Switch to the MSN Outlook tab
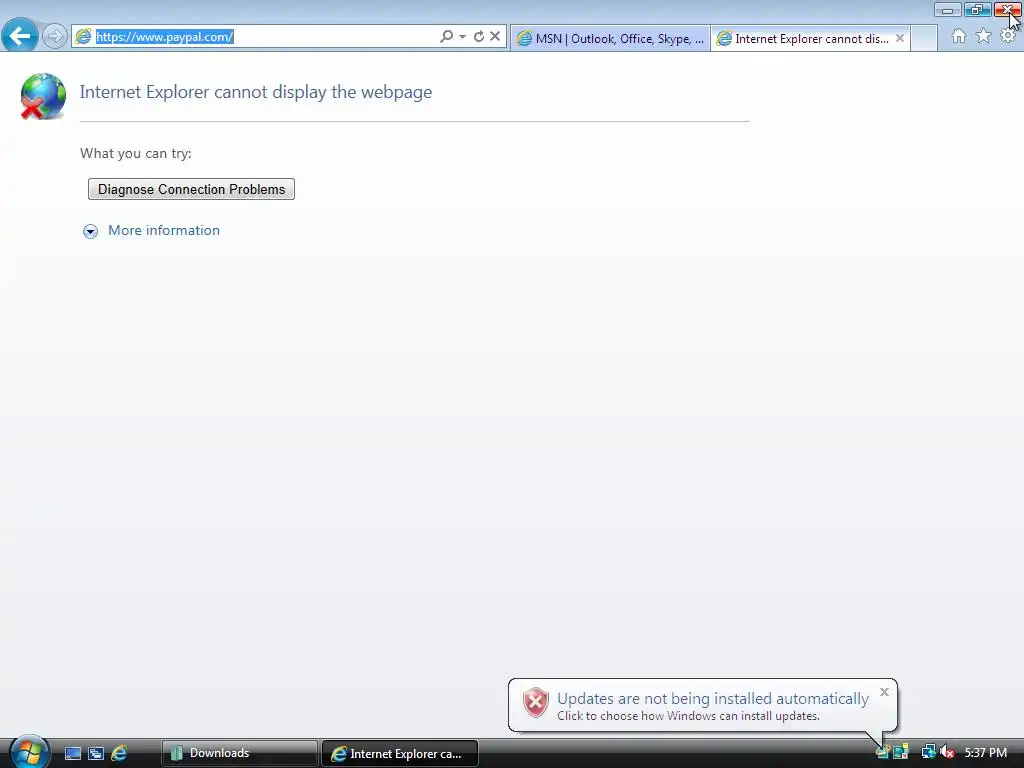 (610, 39)
